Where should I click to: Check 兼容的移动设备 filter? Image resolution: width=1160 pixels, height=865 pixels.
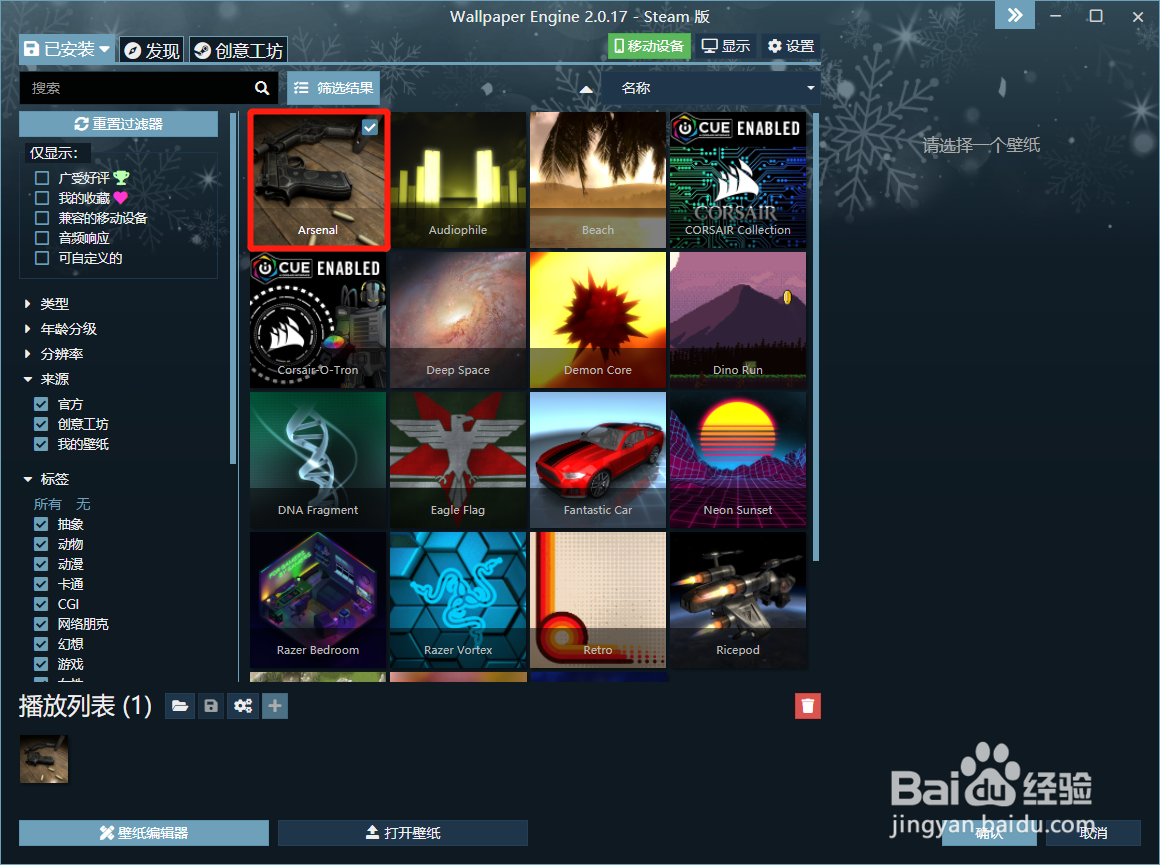coord(42,218)
